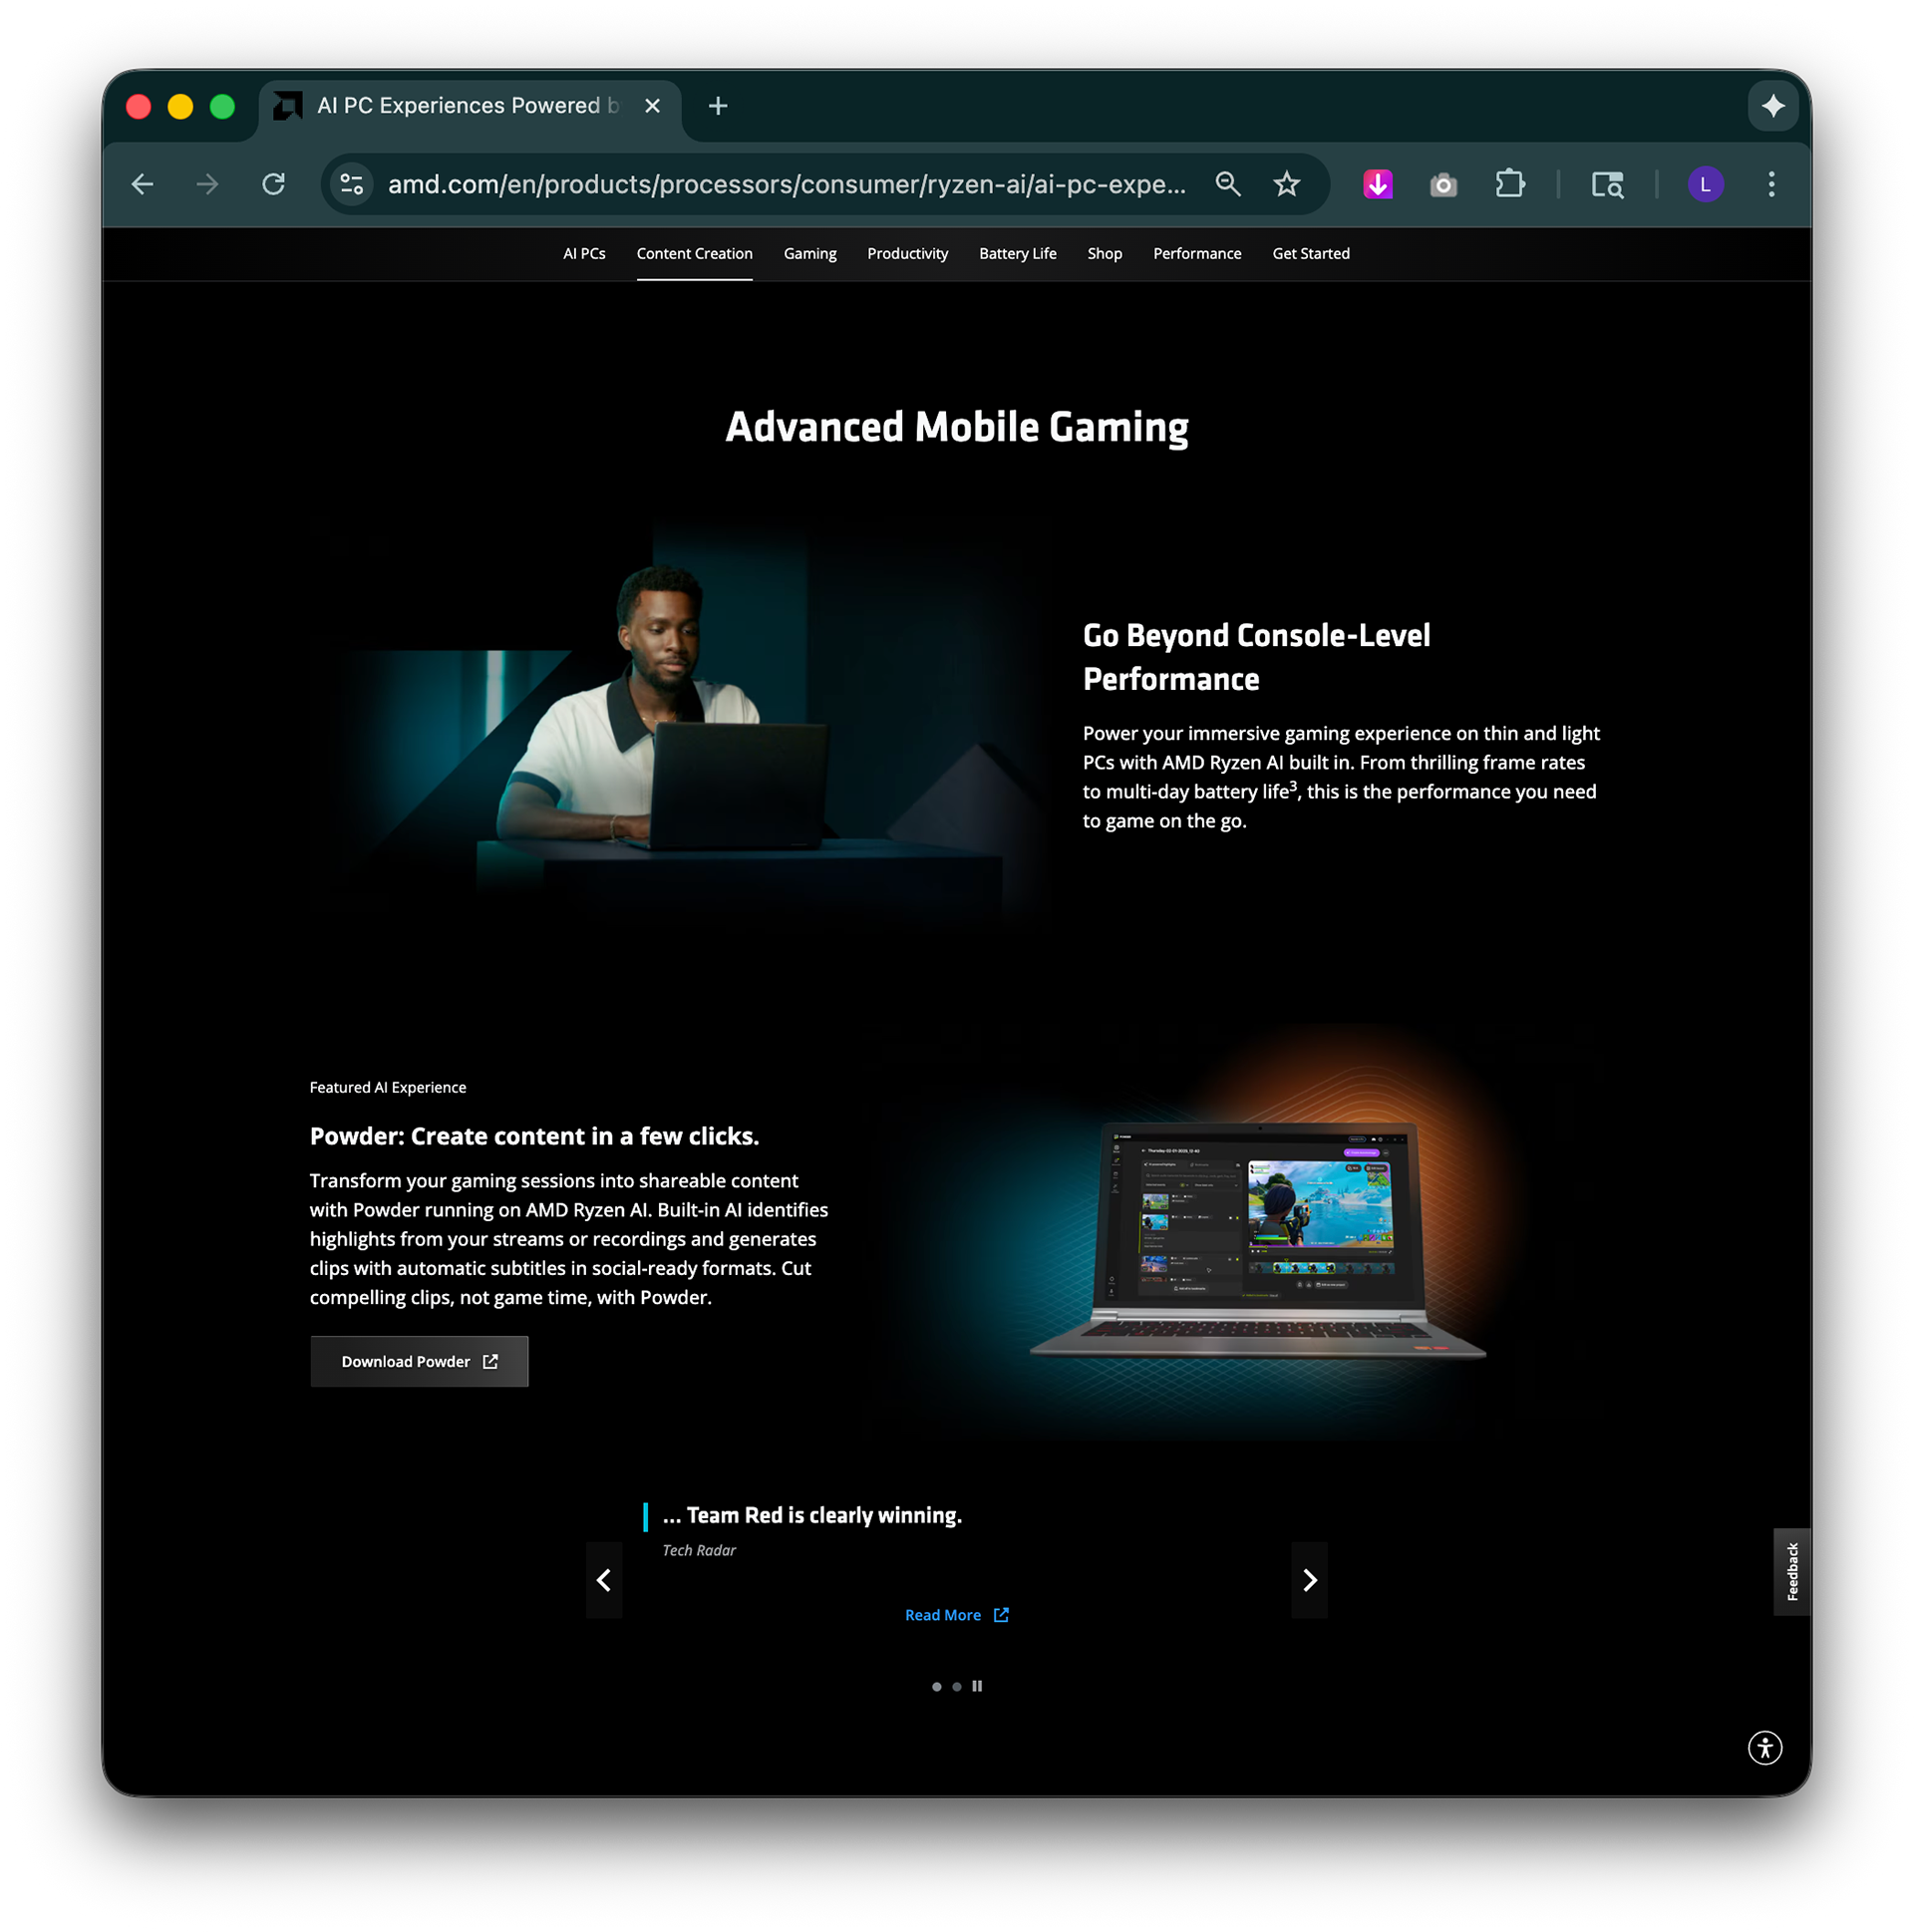This screenshot has height=1932, width=1914.
Task: Bookmark this page with the star icon
Action: pos(1286,184)
